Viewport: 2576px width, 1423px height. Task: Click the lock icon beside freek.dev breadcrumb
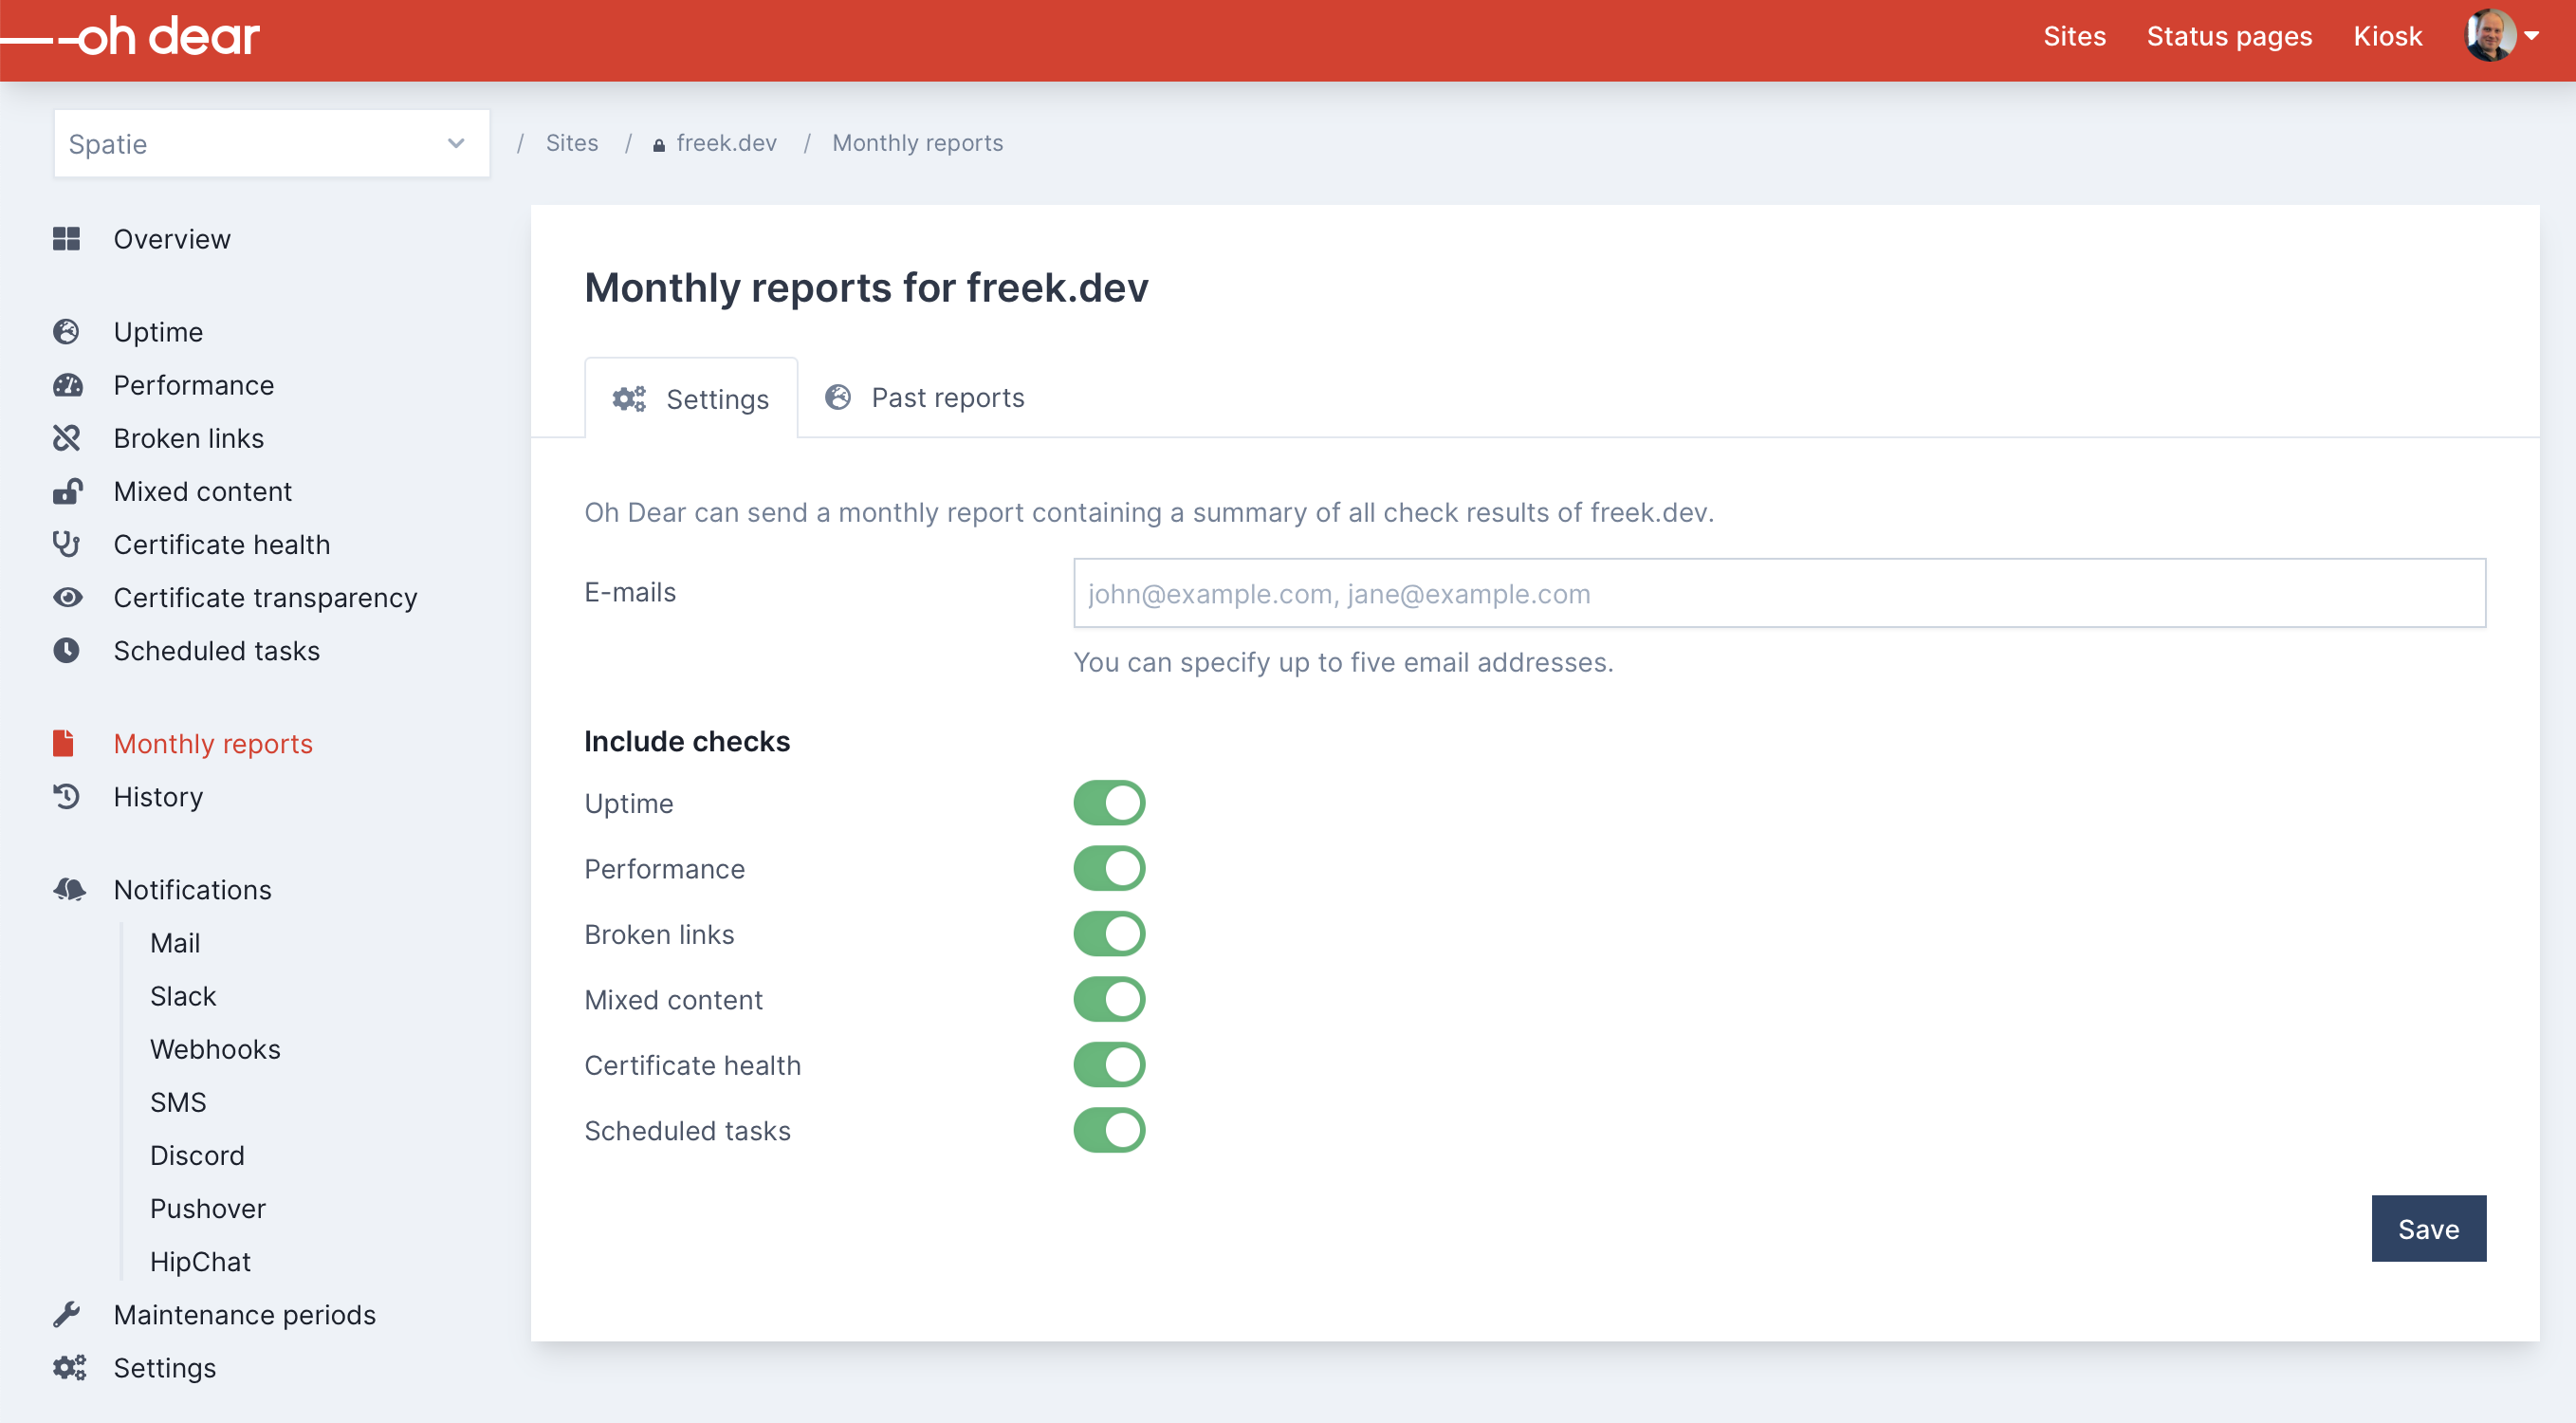coord(659,145)
